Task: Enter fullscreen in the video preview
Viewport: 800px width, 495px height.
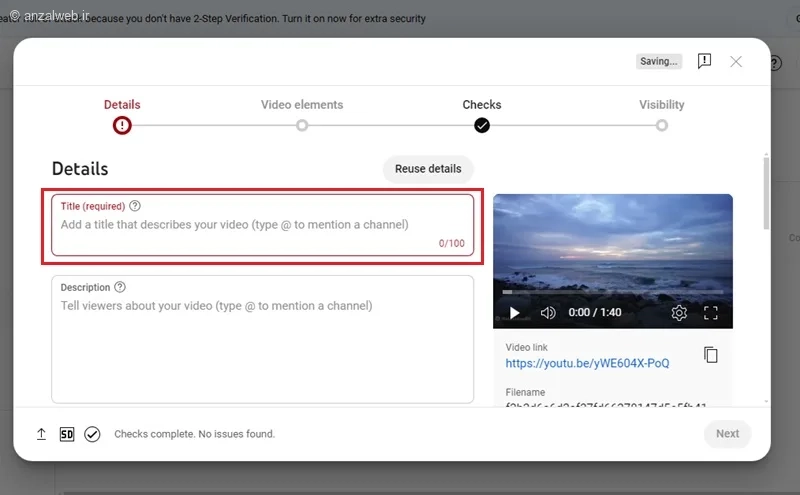Action: pos(711,312)
